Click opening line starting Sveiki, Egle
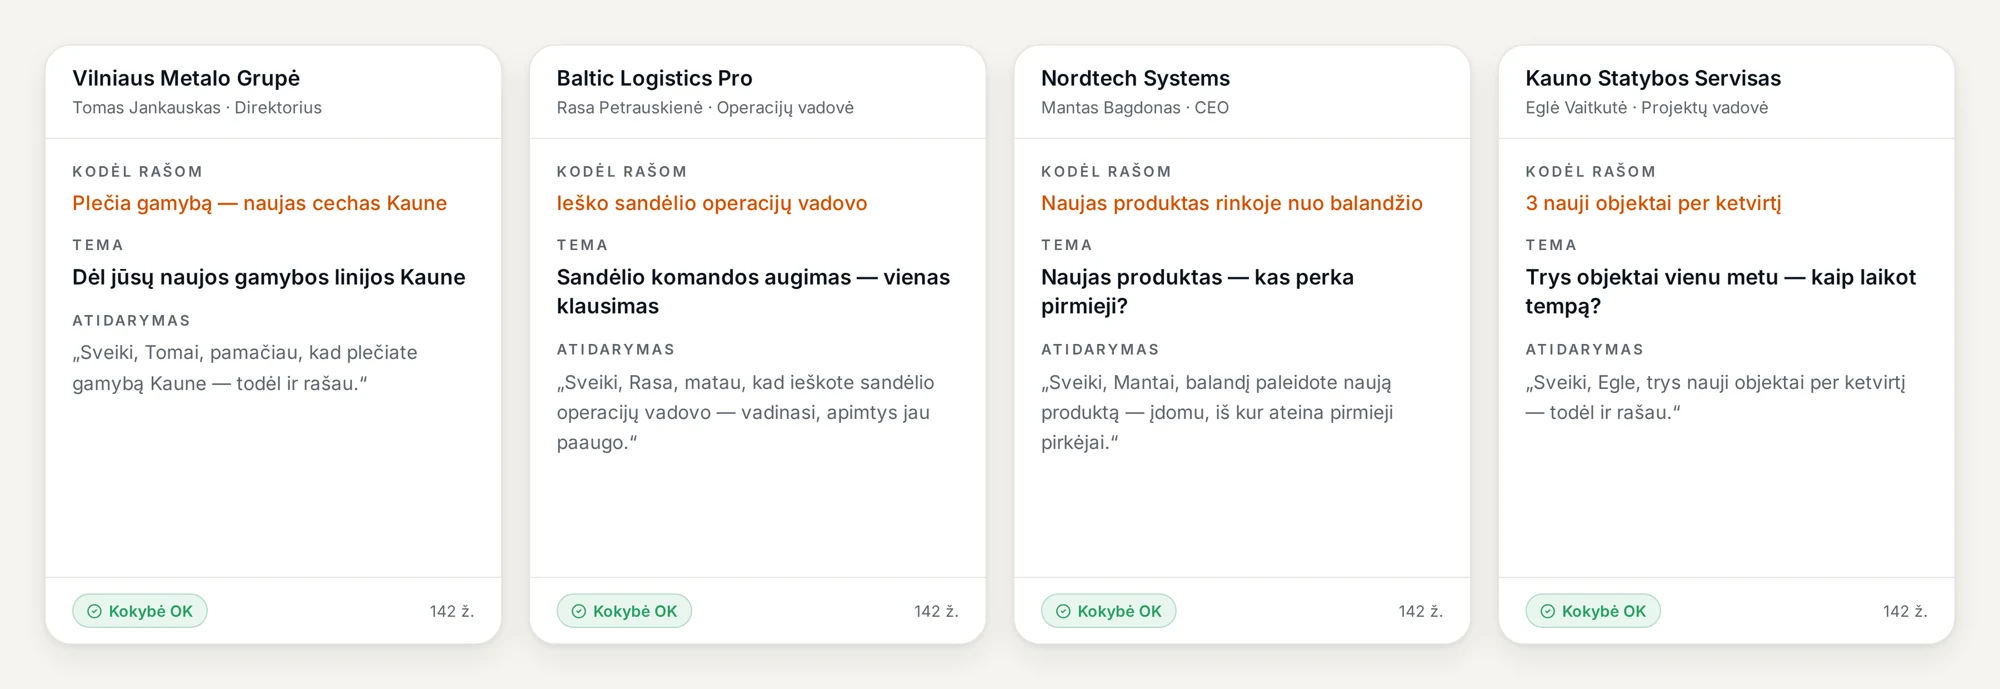Viewport: 2000px width, 689px height. pos(1716,397)
